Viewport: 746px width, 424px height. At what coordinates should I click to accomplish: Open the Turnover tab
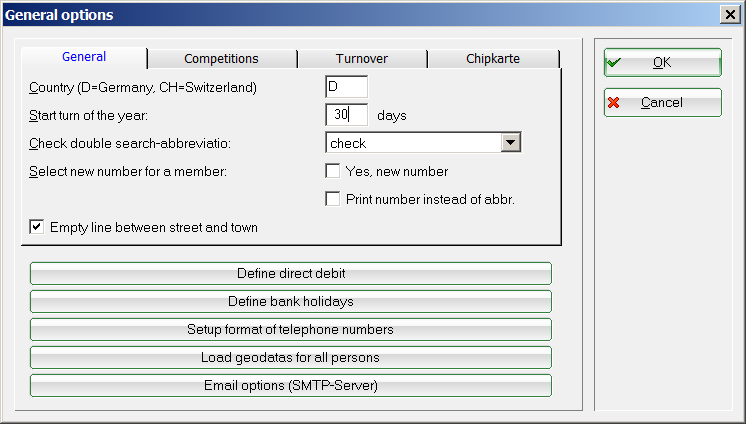pyautogui.click(x=362, y=59)
